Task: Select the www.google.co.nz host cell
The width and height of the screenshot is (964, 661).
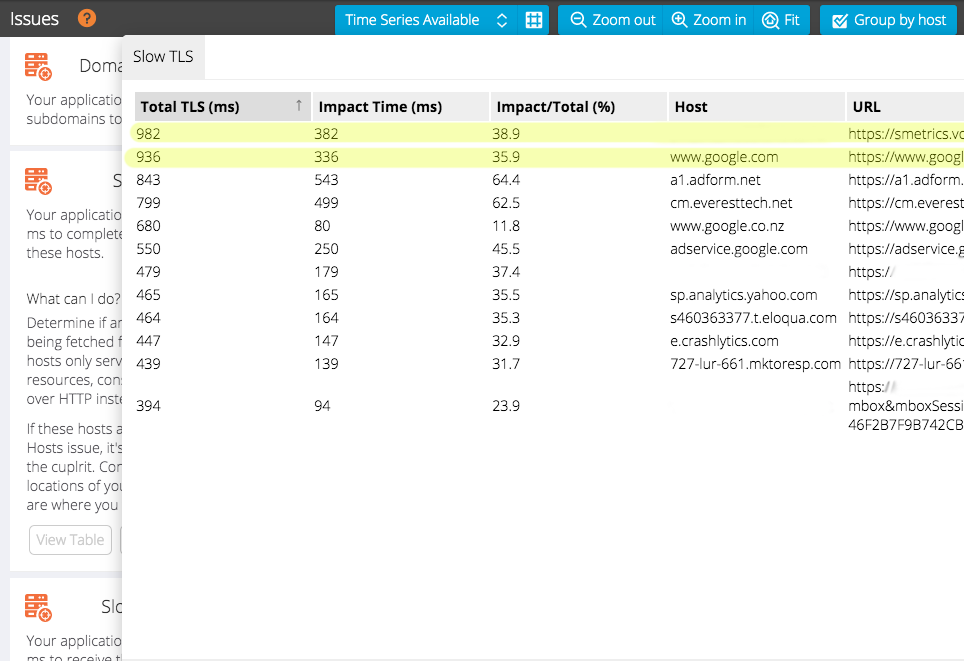Action: pyautogui.click(x=727, y=226)
